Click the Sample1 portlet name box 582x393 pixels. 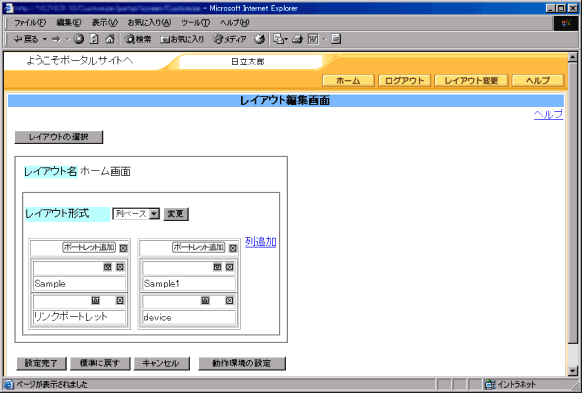(x=189, y=284)
